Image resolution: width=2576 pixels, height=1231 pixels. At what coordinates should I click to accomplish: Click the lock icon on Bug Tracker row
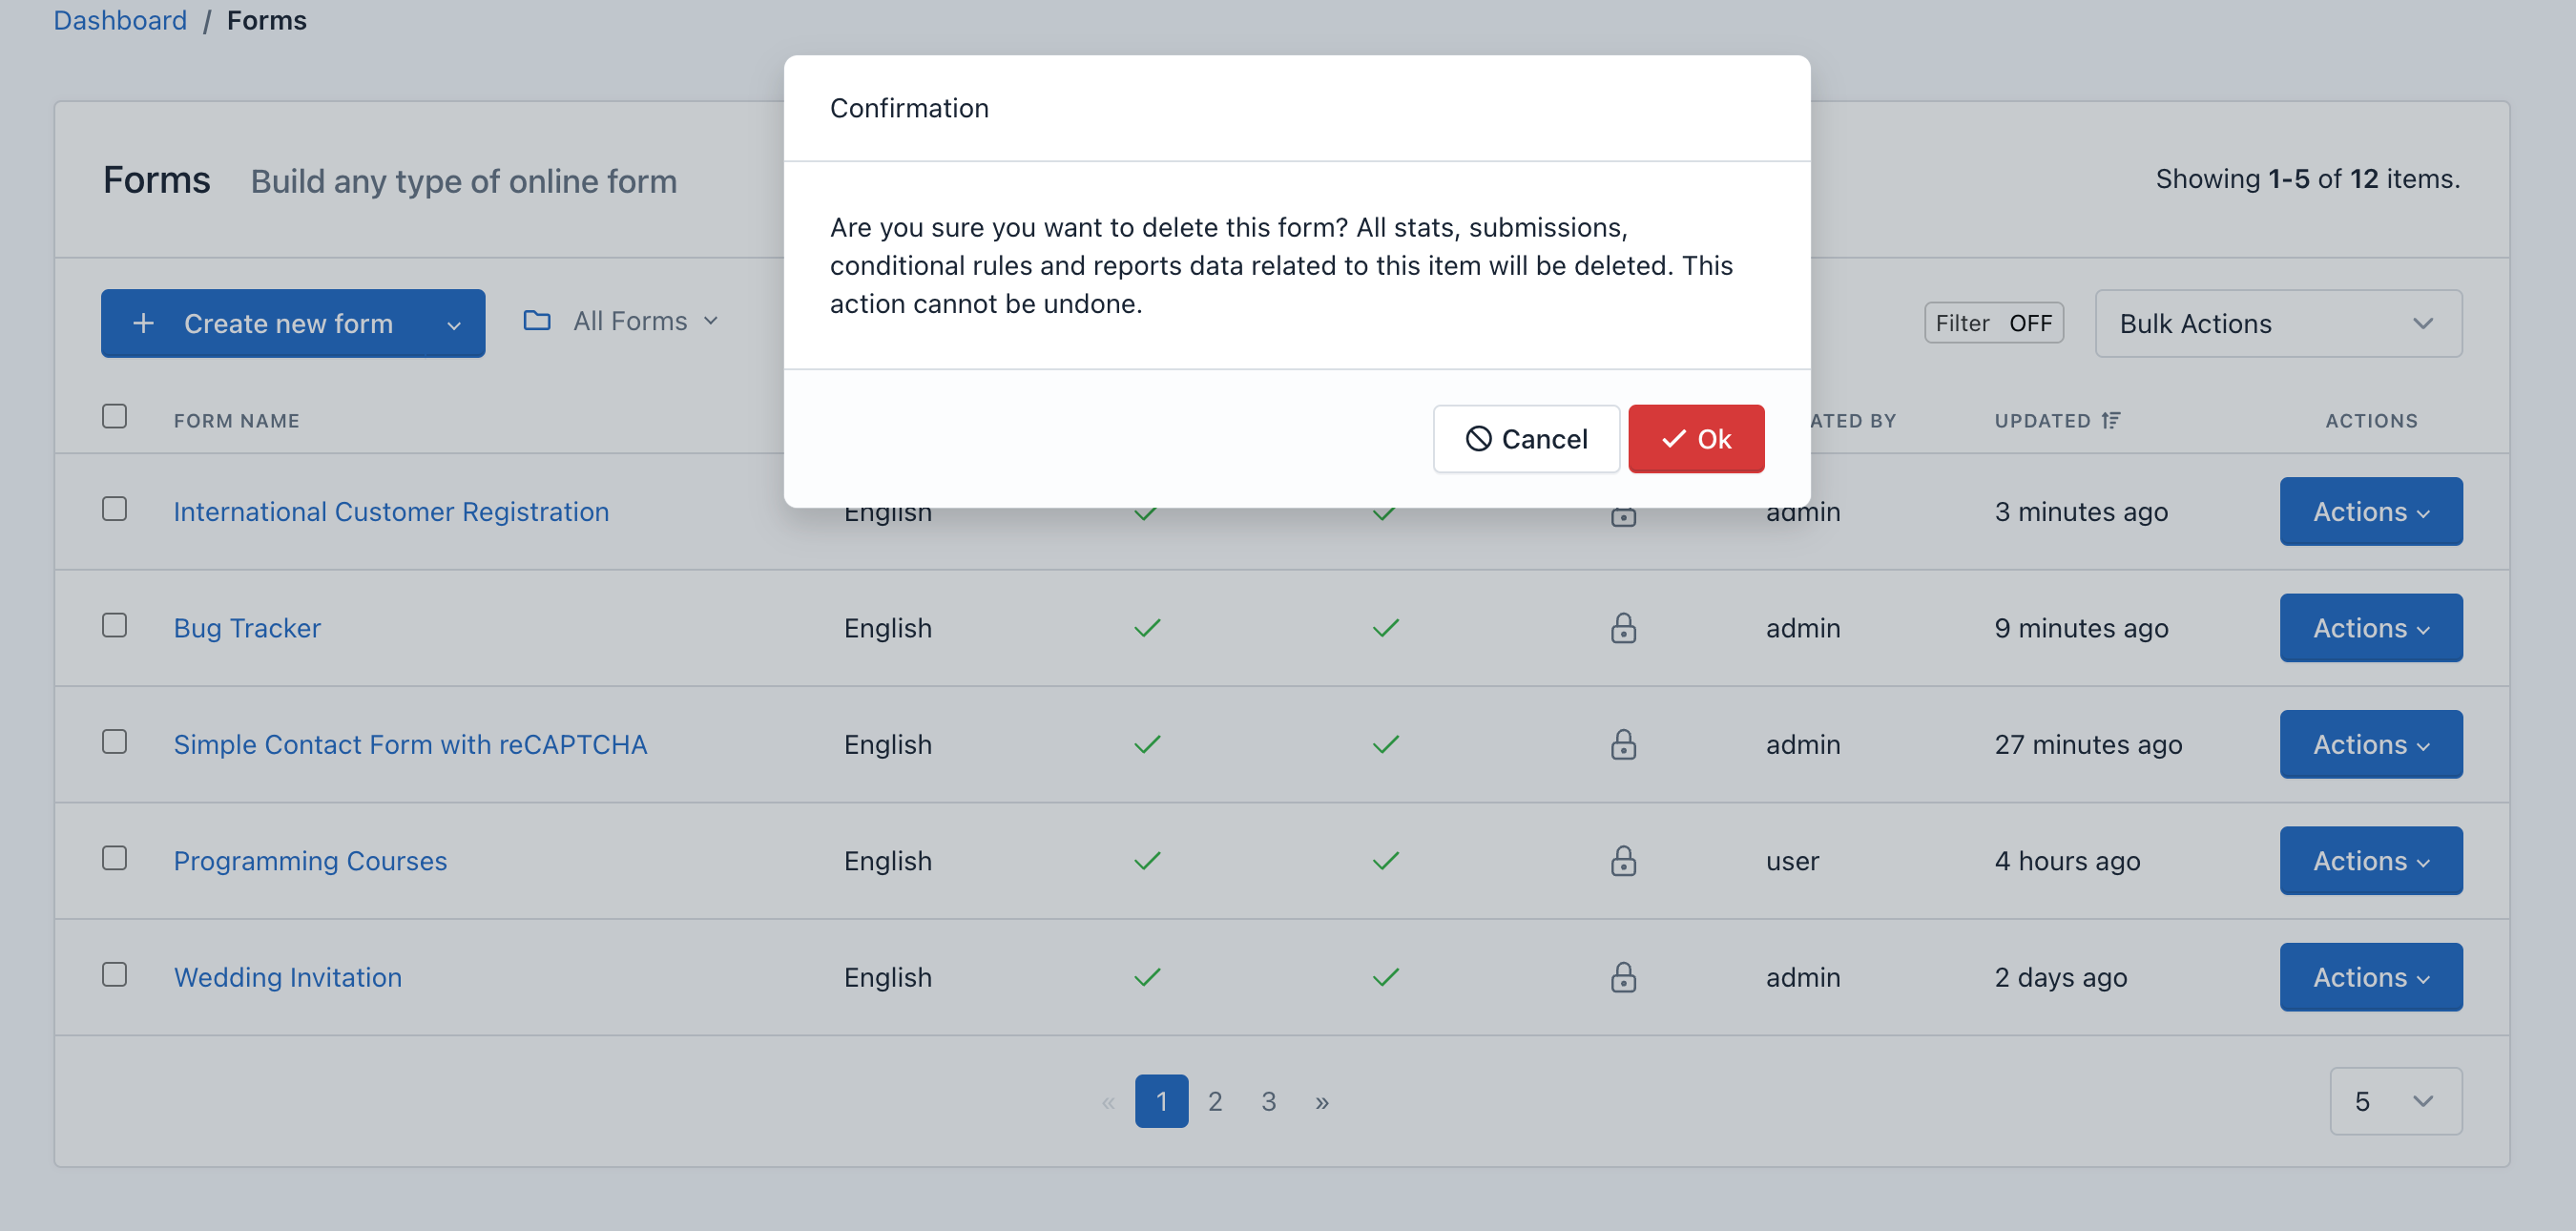click(1623, 628)
